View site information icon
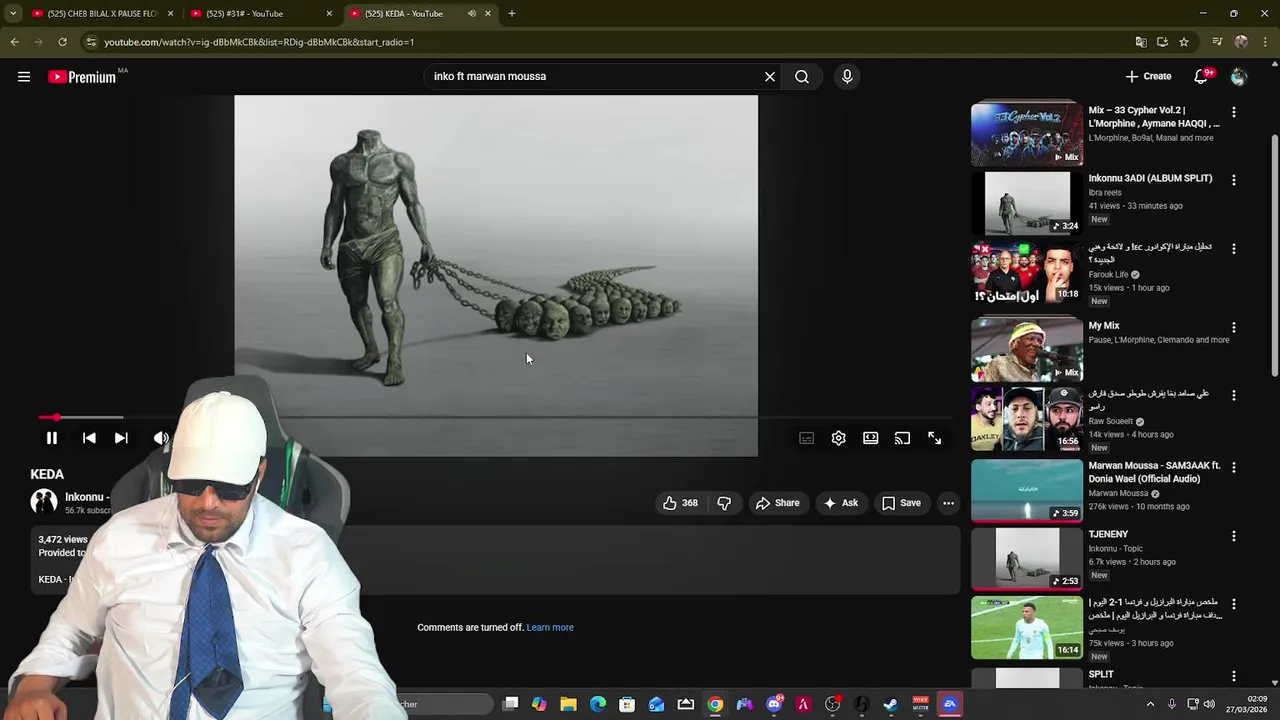 click(91, 42)
